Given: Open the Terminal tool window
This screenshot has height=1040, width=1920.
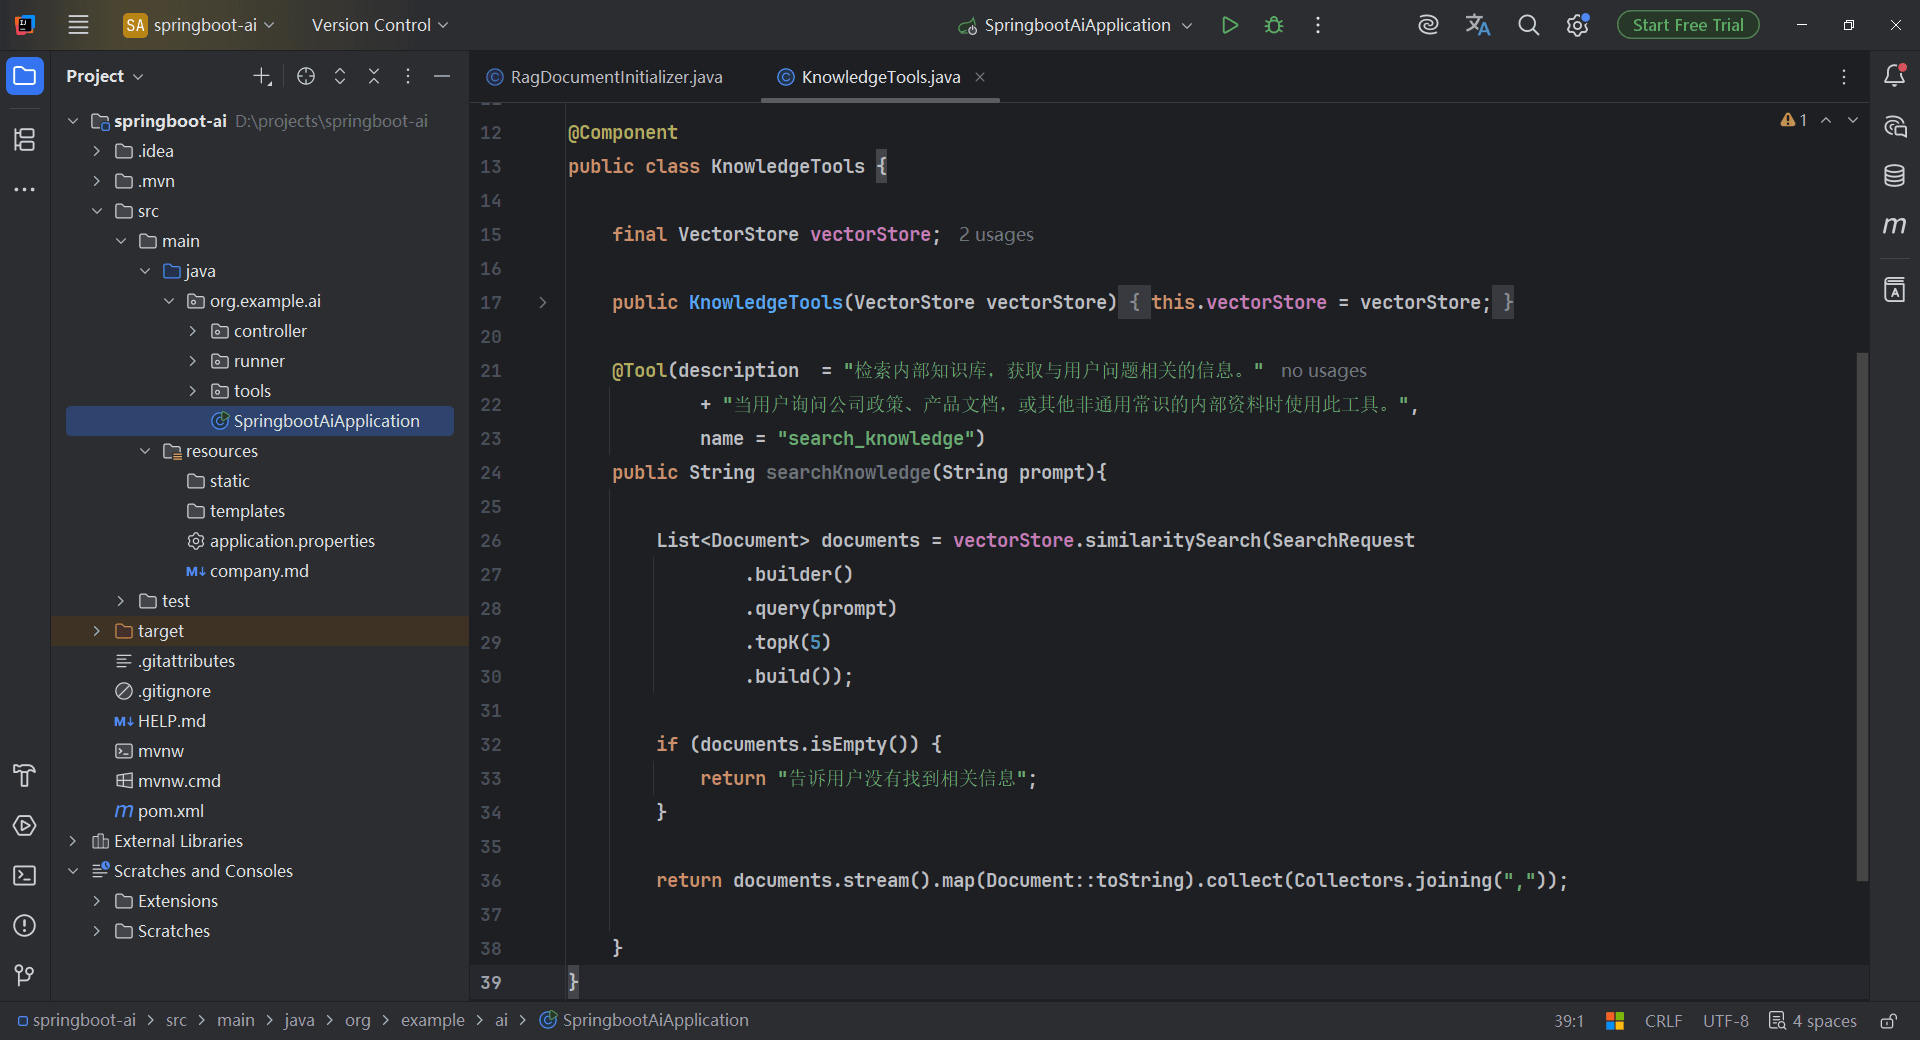Looking at the screenshot, I should pos(25,875).
